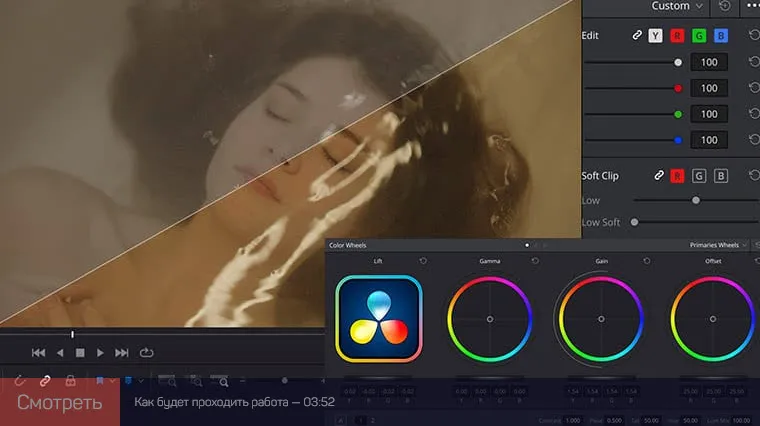
Task: Click the Gamma color wheel center point
Action: (x=490, y=319)
